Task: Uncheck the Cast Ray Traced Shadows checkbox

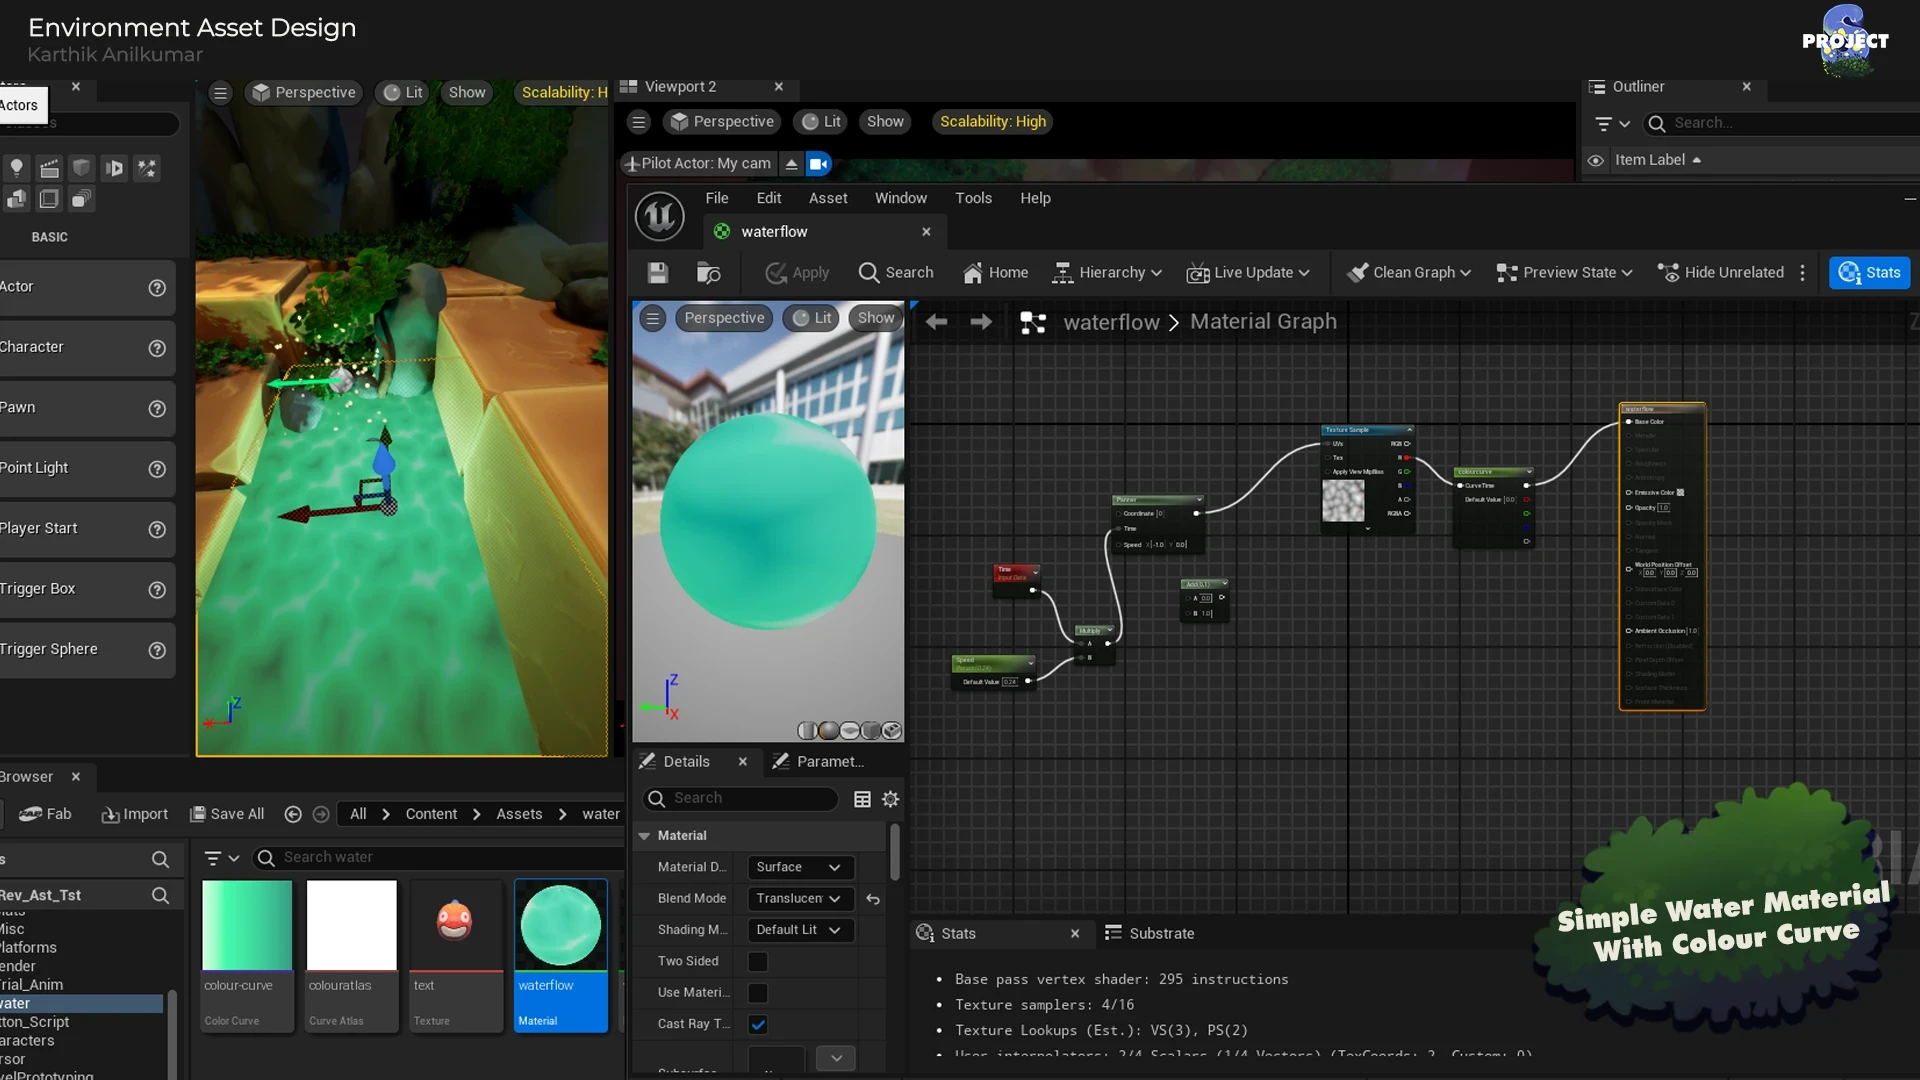Action: 758,1024
